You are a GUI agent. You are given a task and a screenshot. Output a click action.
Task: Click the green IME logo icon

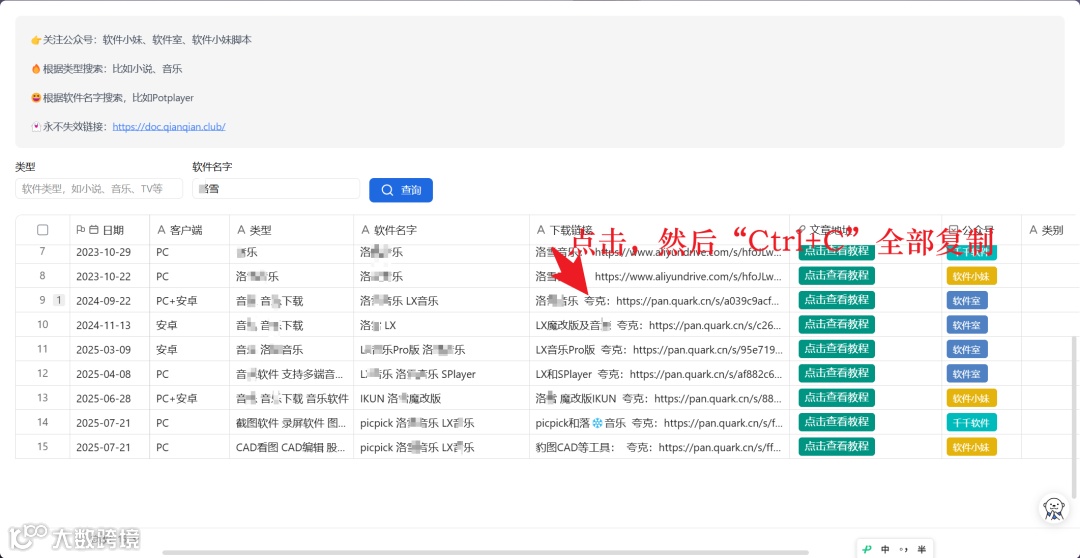[867, 549]
